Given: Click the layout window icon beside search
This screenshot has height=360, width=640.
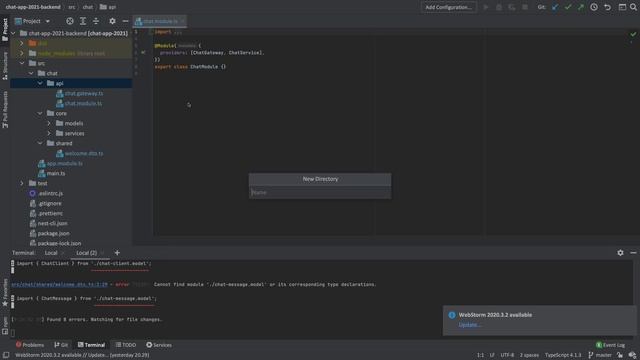Looking at the screenshot, I should [622, 7].
